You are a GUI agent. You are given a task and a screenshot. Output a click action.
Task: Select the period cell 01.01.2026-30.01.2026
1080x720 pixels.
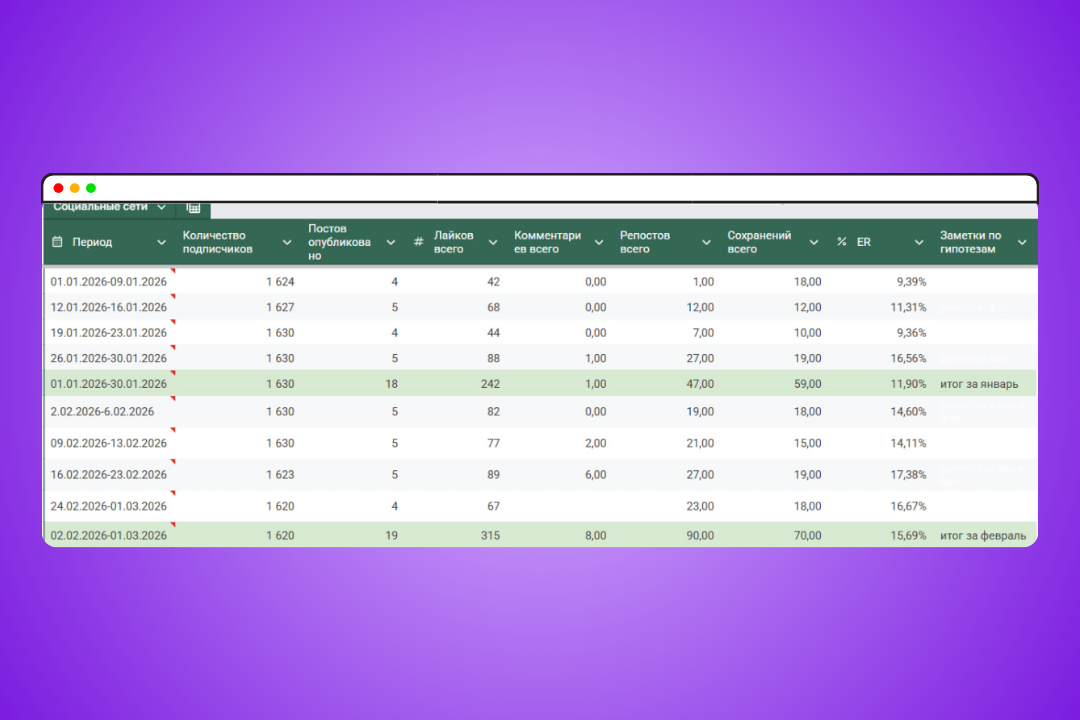109,384
